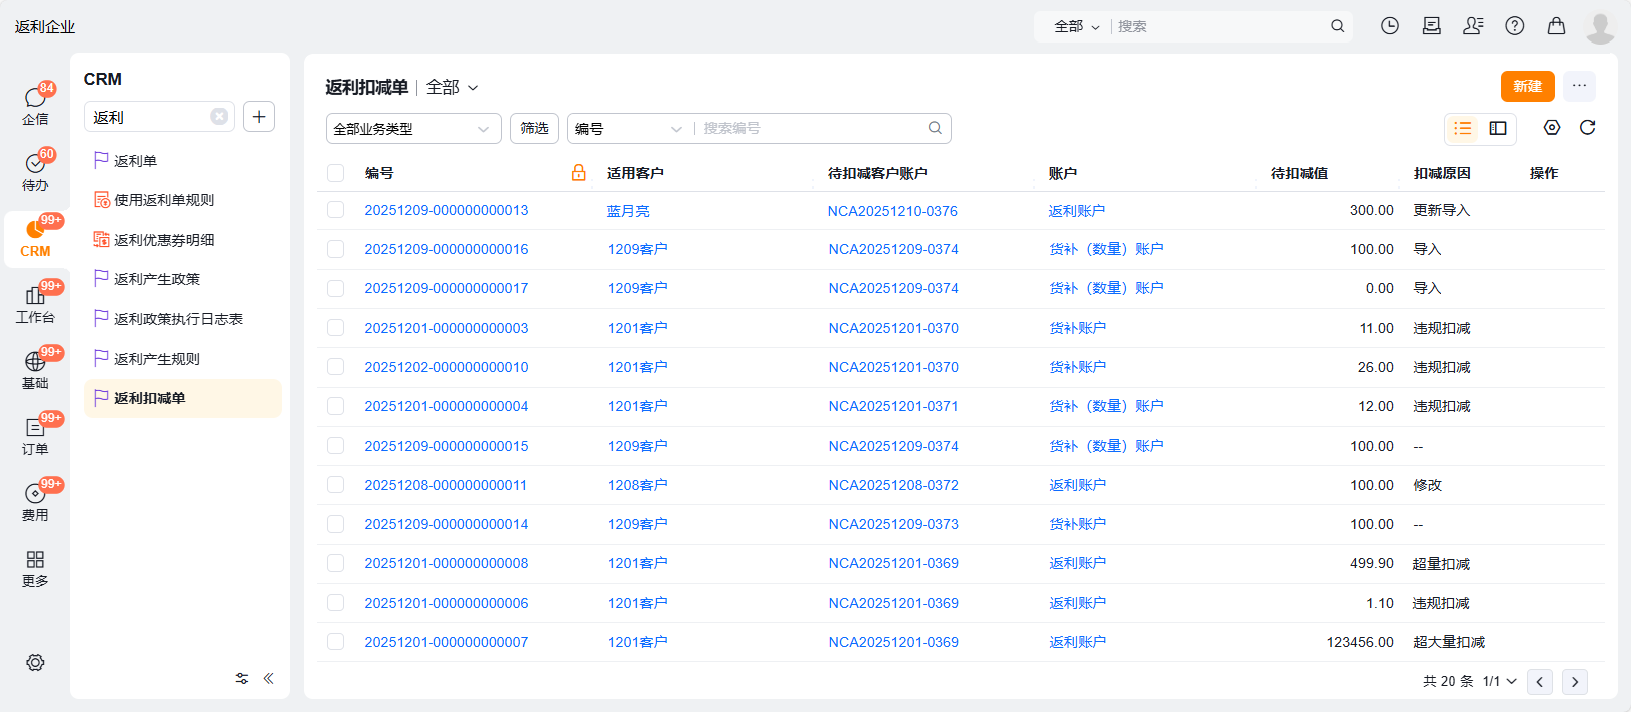1631x712 pixels.
Task: Open the menu adjust sliders icon
Action: tap(242, 678)
